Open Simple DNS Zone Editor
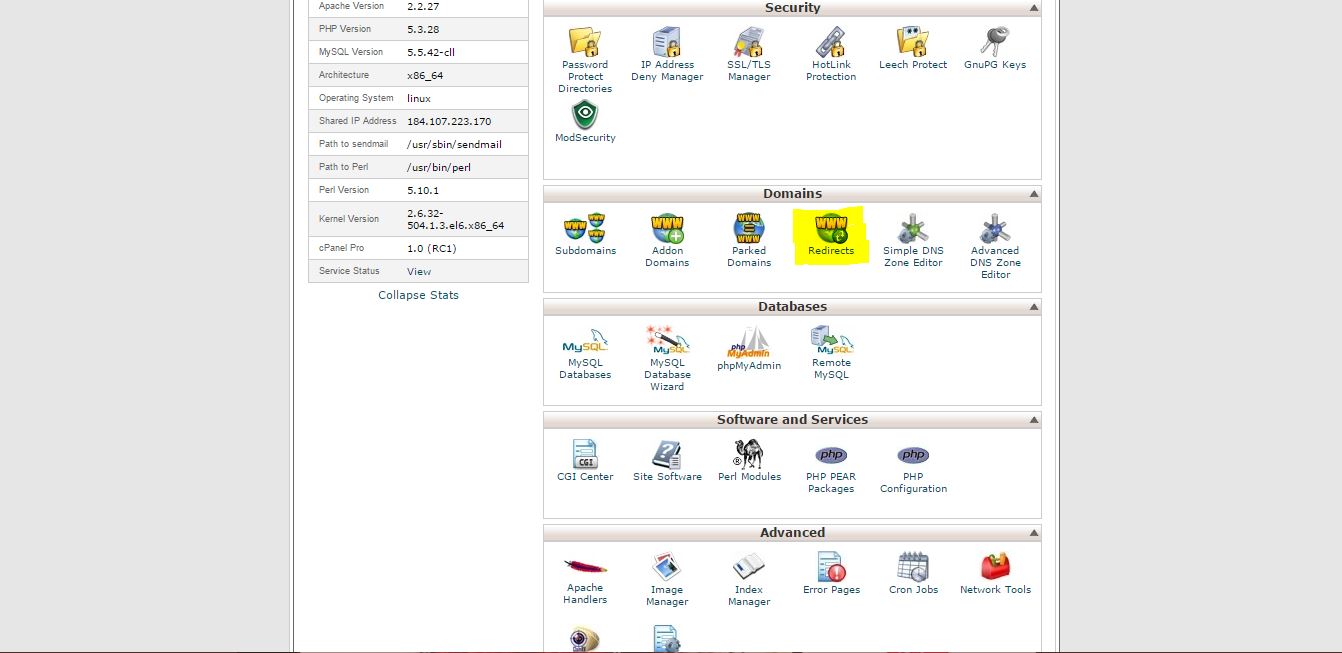 [x=913, y=240]
